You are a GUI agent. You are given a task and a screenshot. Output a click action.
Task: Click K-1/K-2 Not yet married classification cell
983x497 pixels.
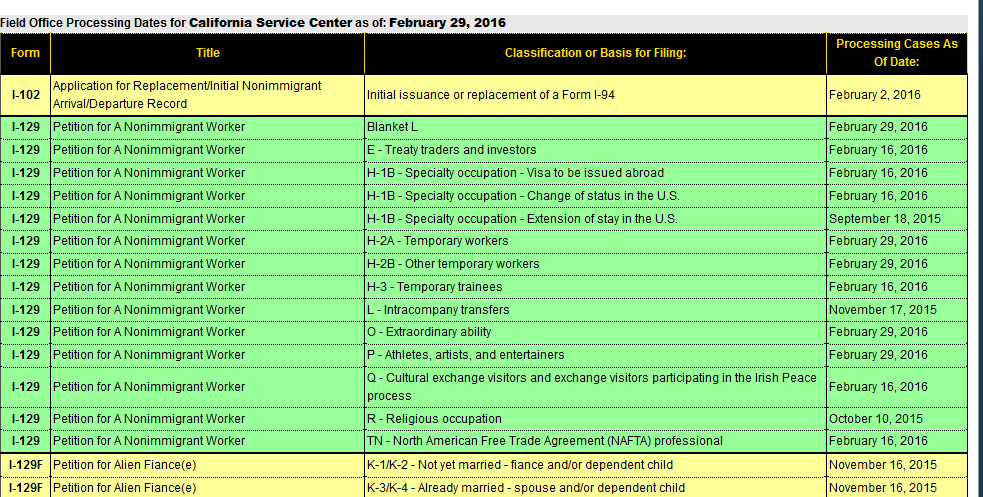tap(595, 465)
